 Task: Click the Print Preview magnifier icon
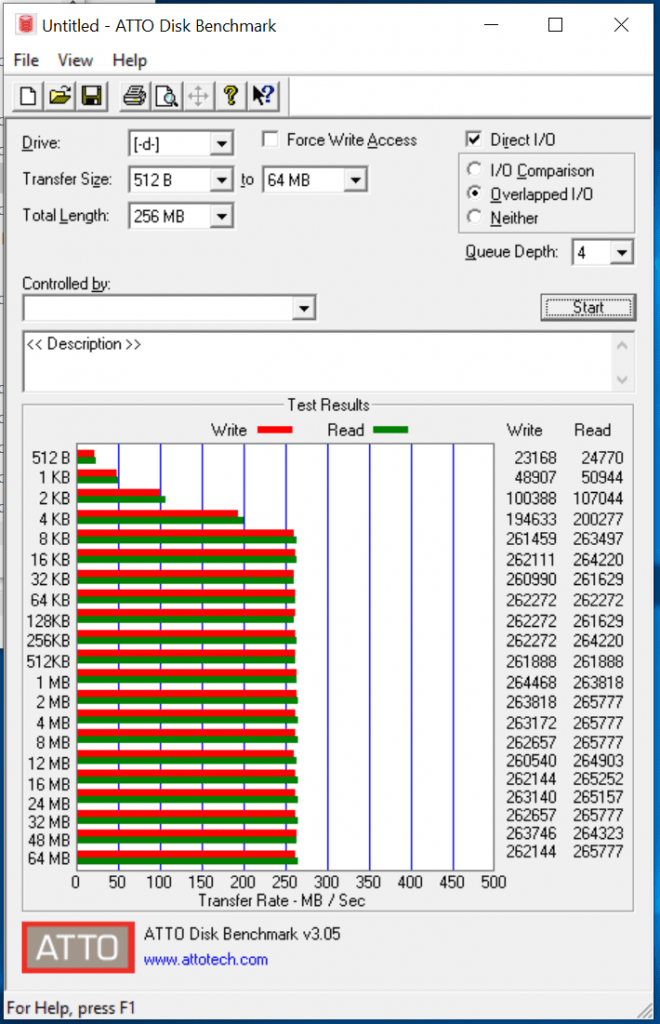(x=166, y=96)
